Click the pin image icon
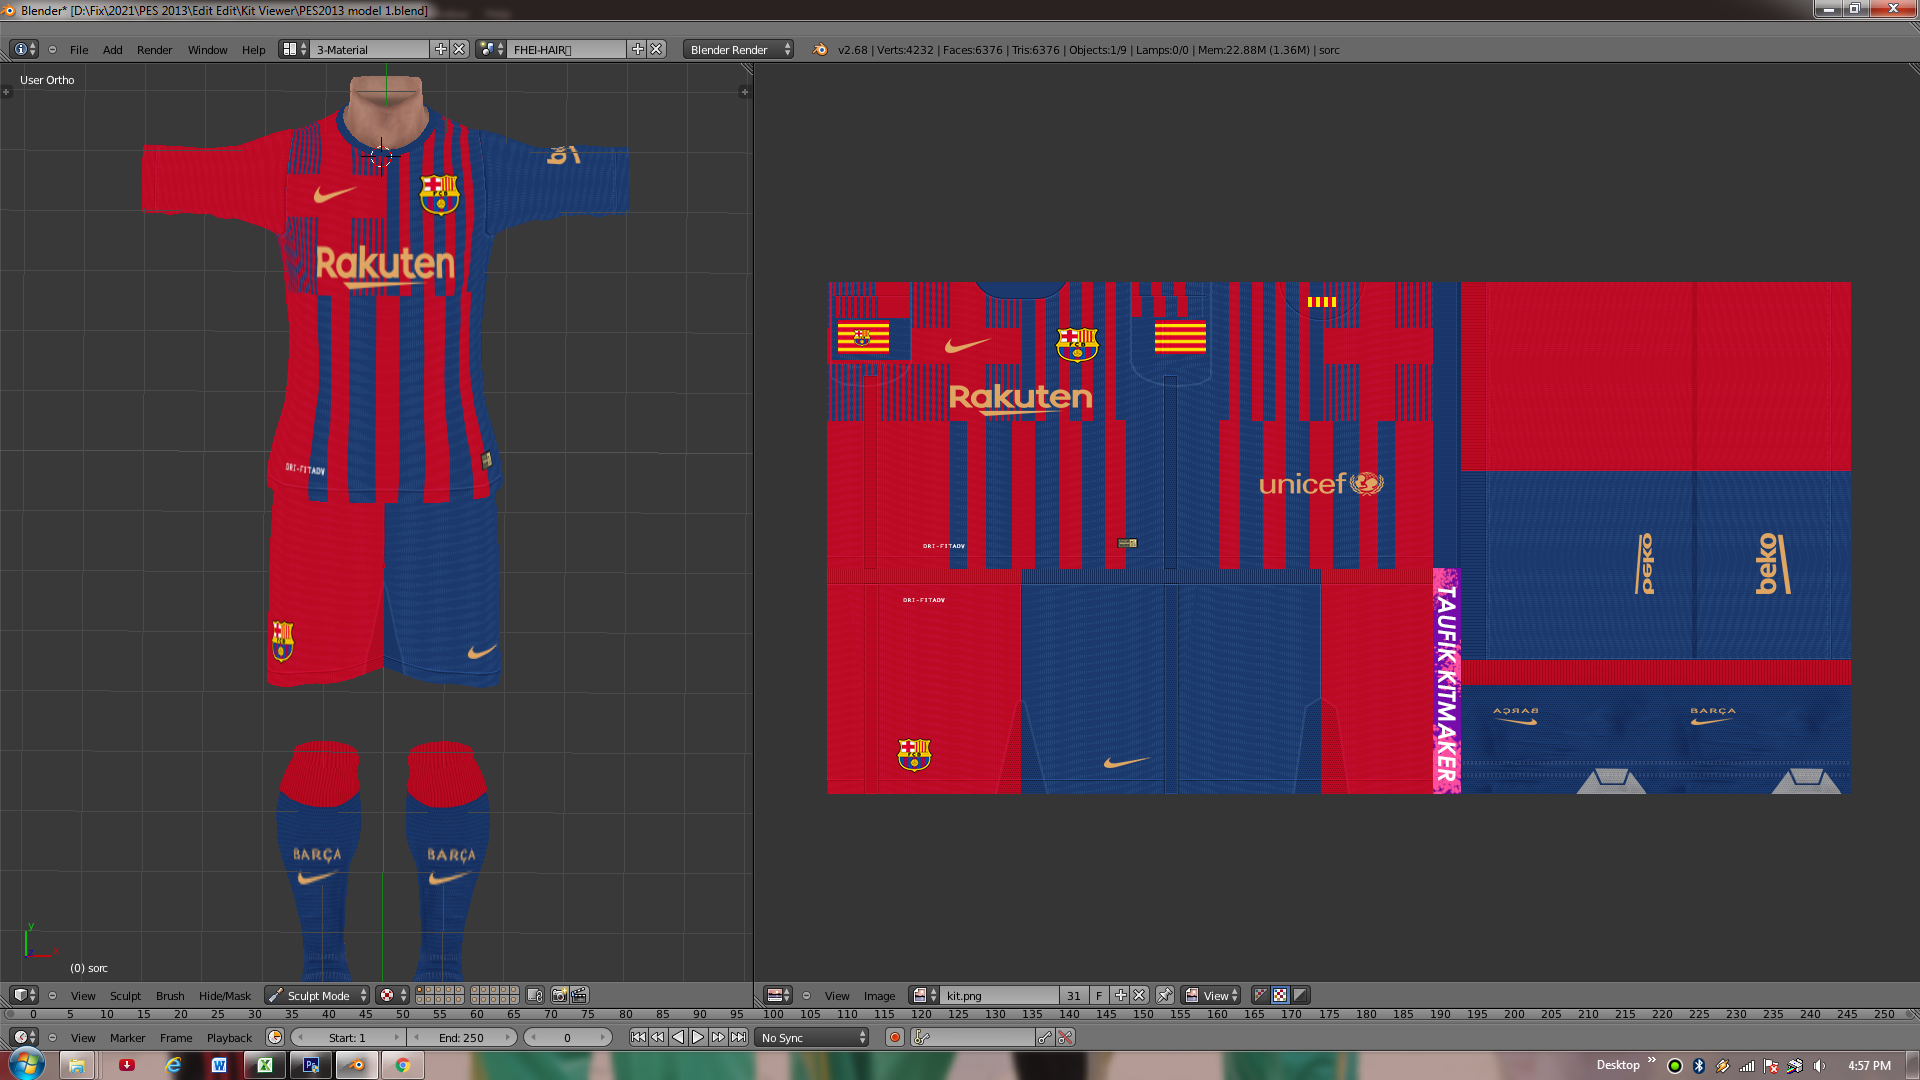1920x1080 pixels. click(x=1165, y=995)
